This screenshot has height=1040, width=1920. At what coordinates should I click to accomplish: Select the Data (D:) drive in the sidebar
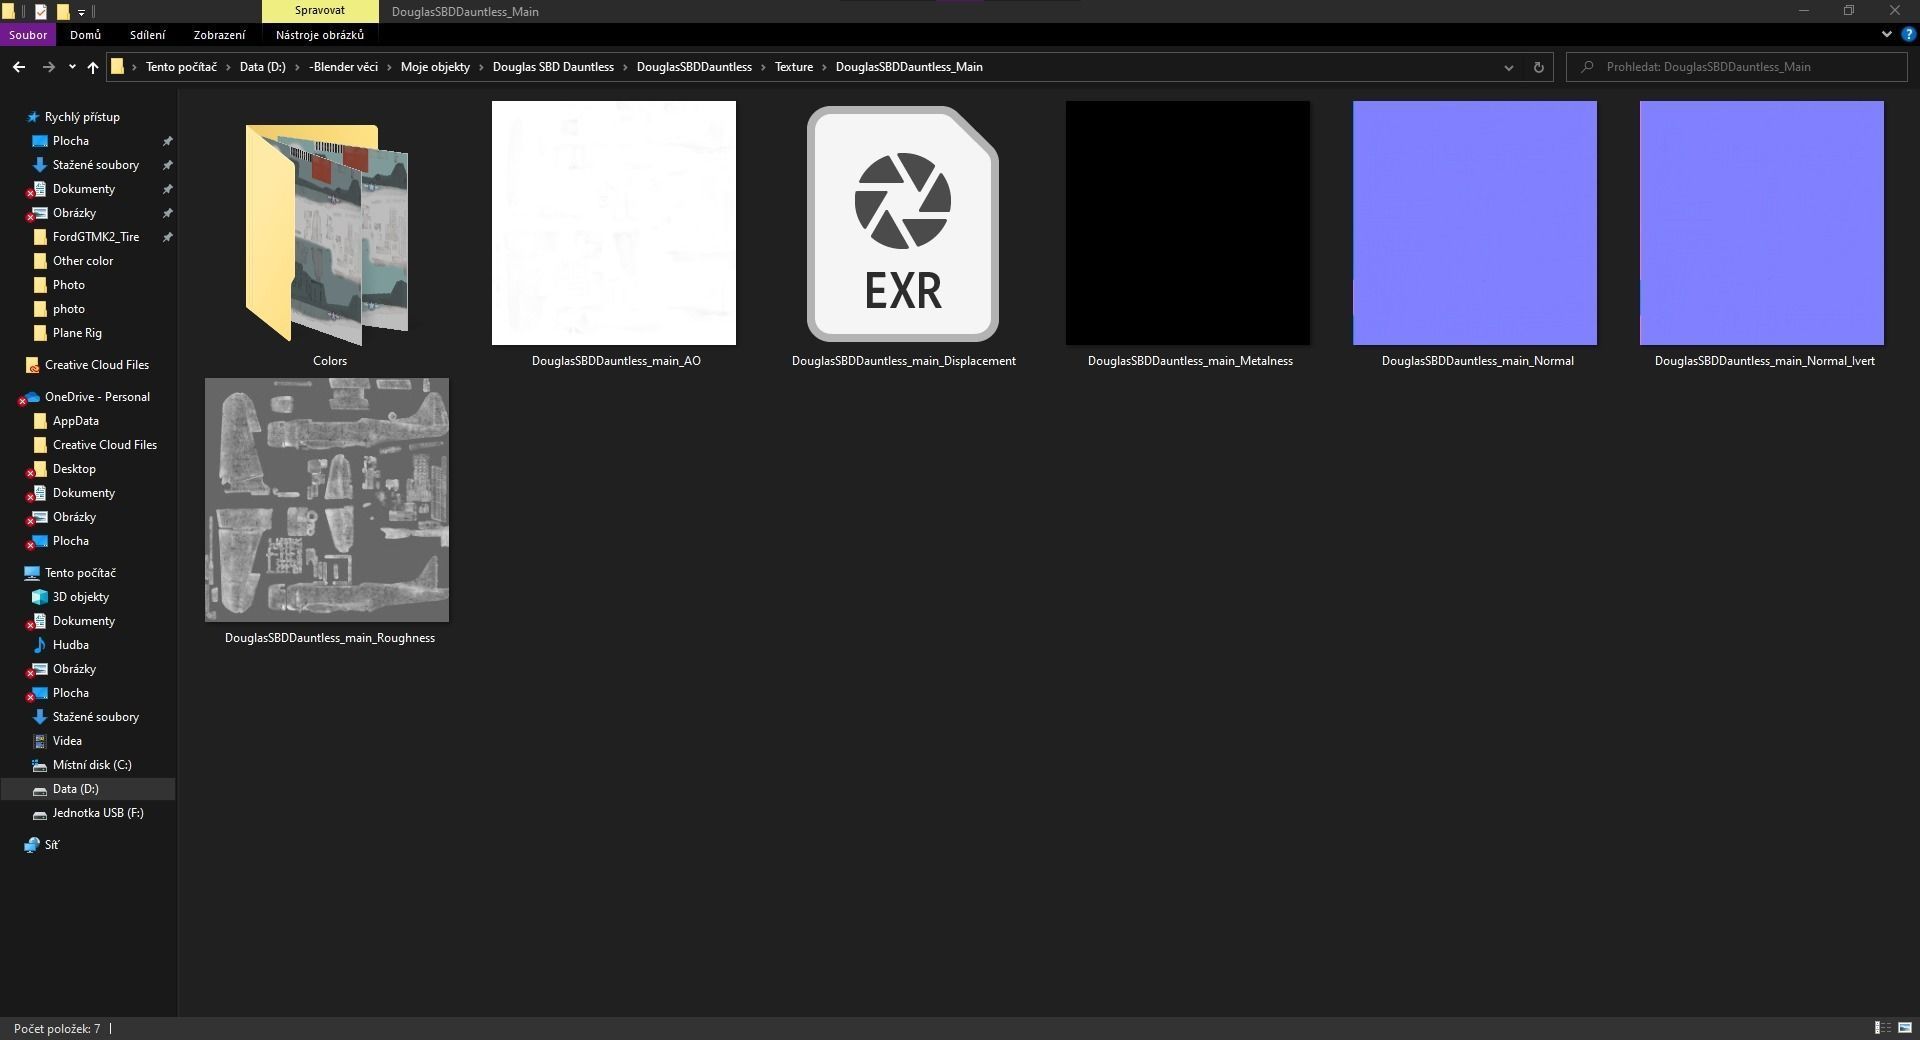[75, 789]
